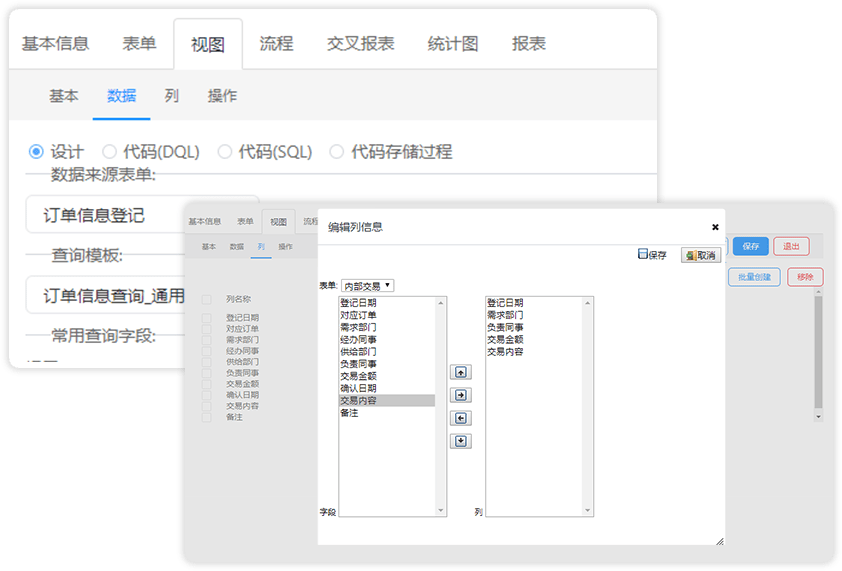This screenshot has height=571, width=842.
Task: Click the 保存 icon in the dialog
Action: (652, 254)
